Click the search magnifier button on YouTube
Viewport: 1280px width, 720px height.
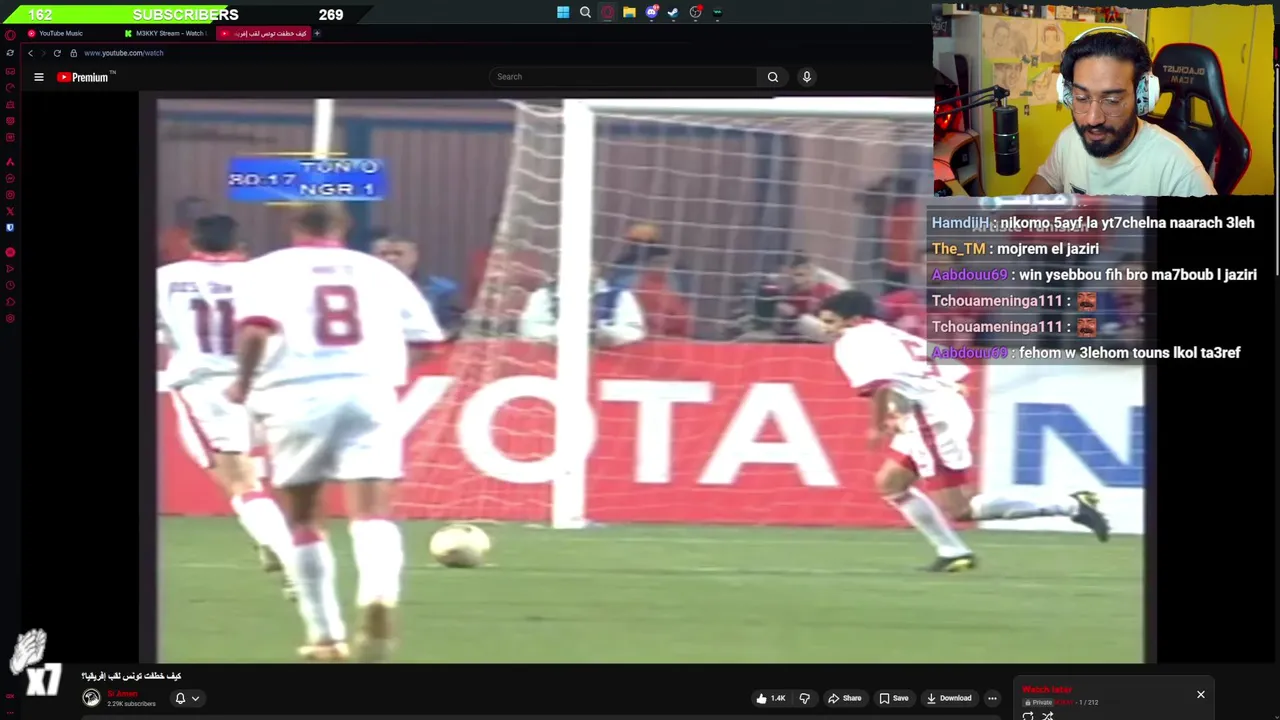[x=773, y=77]
